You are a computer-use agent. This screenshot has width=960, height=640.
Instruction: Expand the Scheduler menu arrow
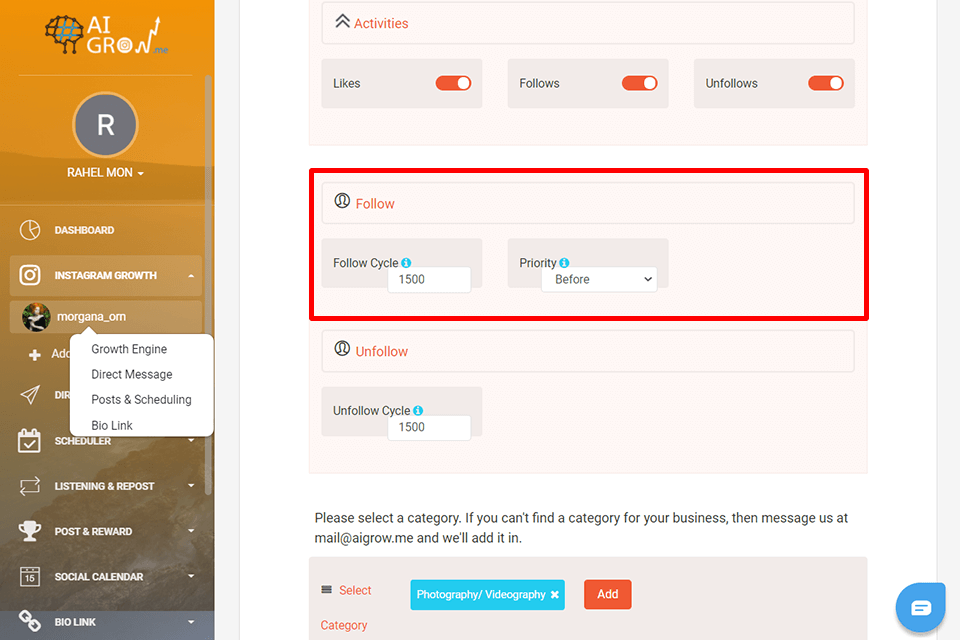pos(191,440)
